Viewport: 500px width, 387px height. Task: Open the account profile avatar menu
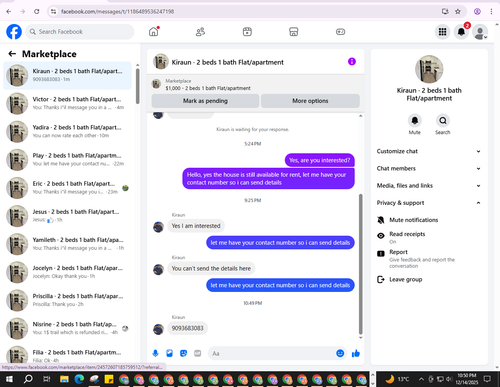[480, 32]
